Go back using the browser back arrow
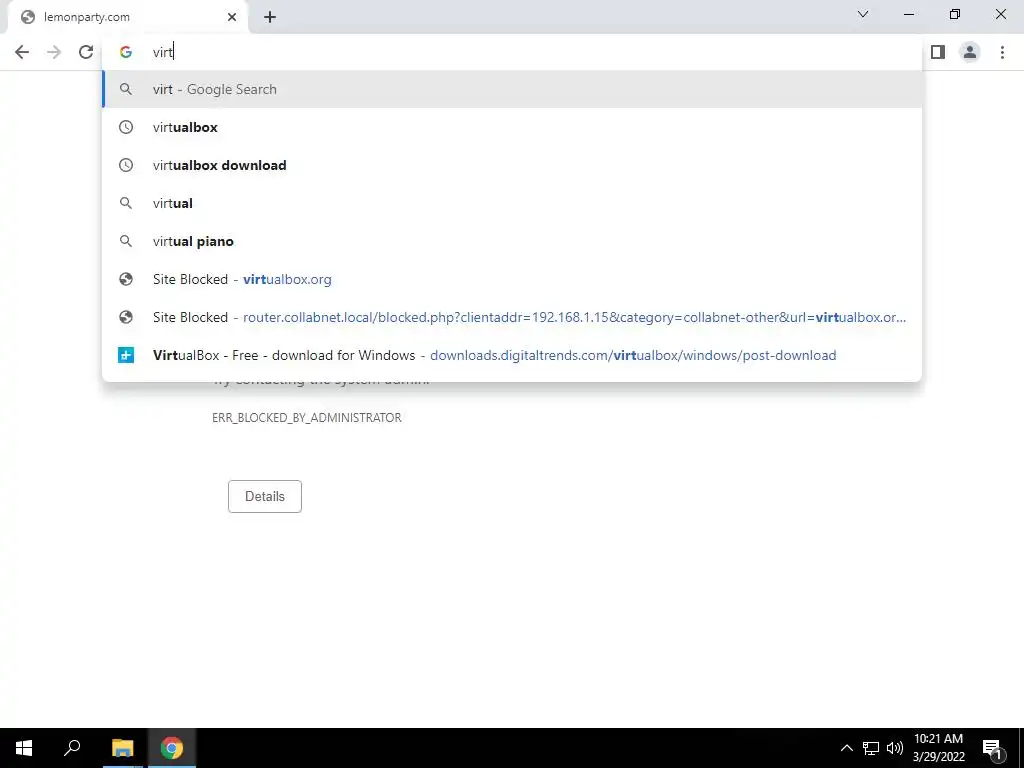Screen dimensions: 1024x768 22,52
